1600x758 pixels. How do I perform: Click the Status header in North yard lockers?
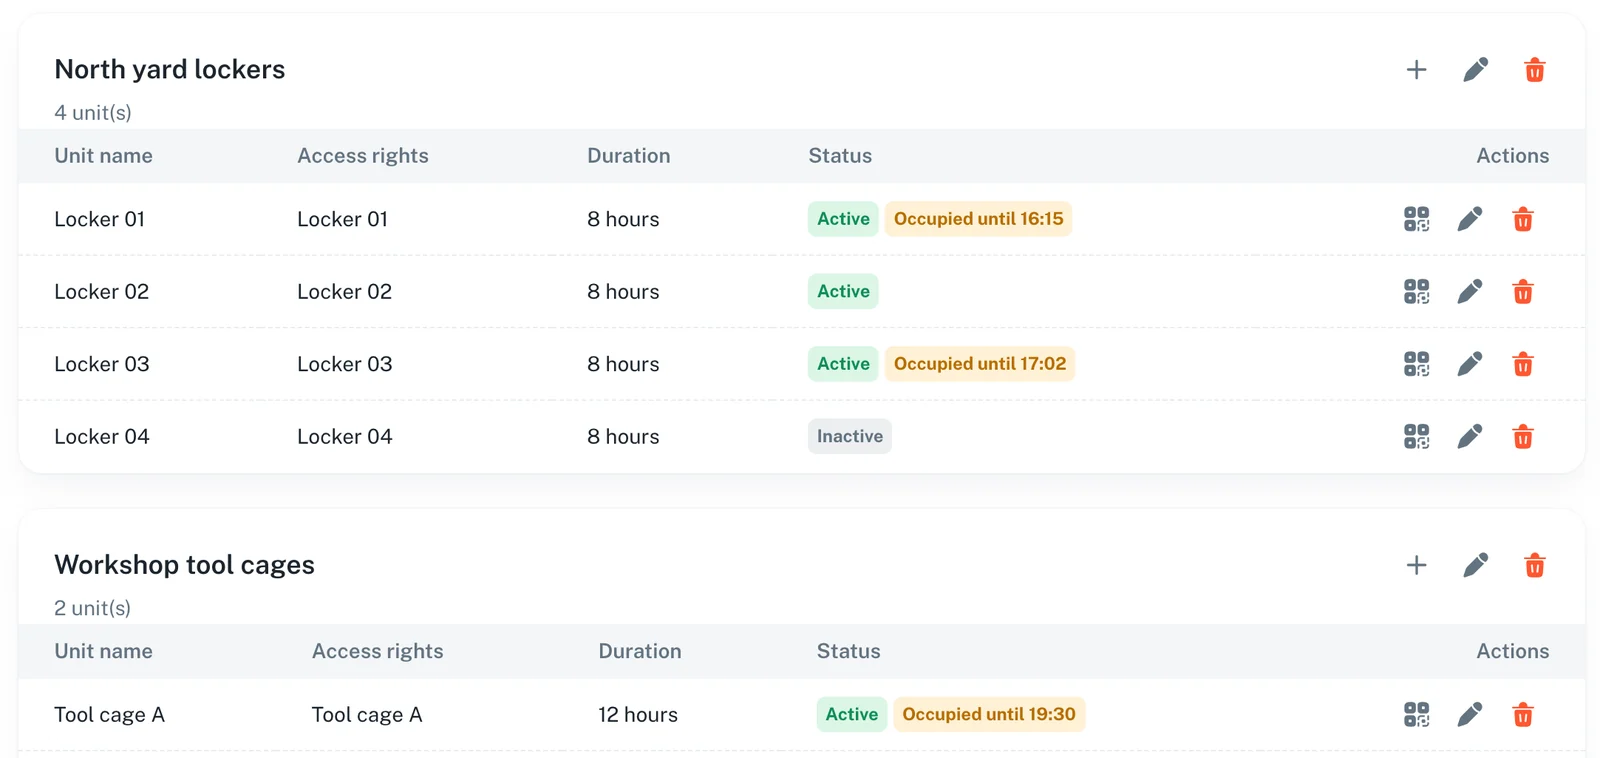(x=840, y=155)
